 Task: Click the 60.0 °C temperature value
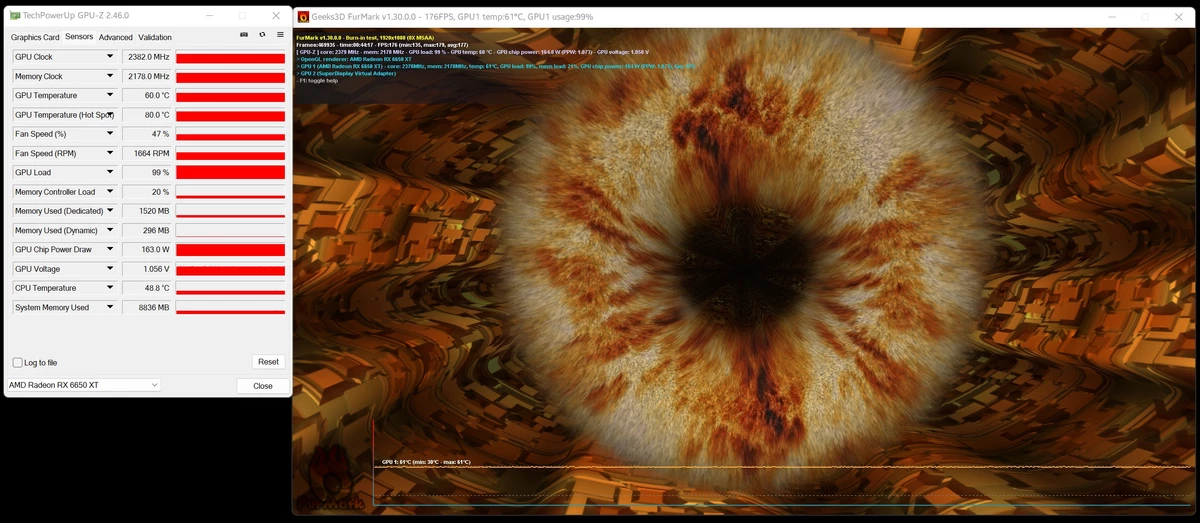[147, 95]
